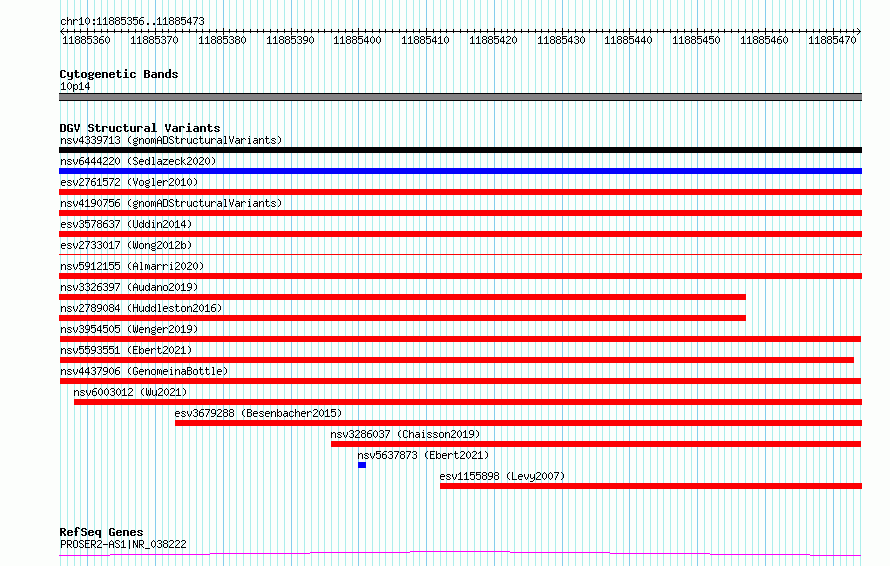
Task: Select the red bar under esv1155898 Levy2007
Action: coord(651,486)
